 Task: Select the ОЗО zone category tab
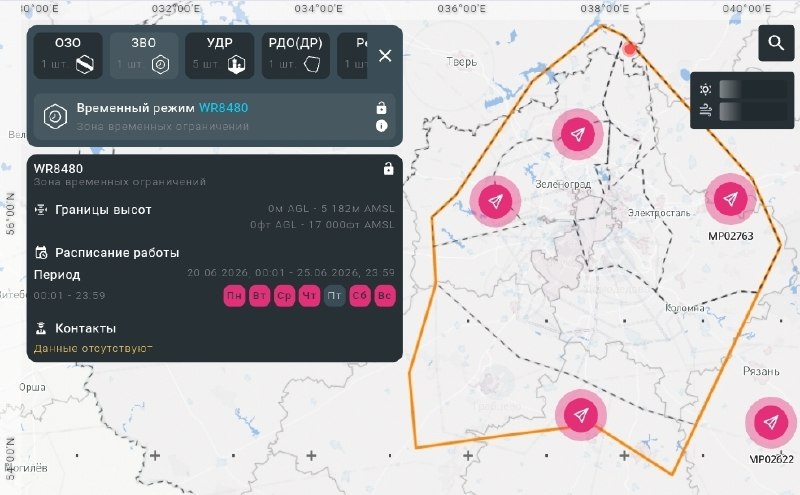(x=68, y=56)
